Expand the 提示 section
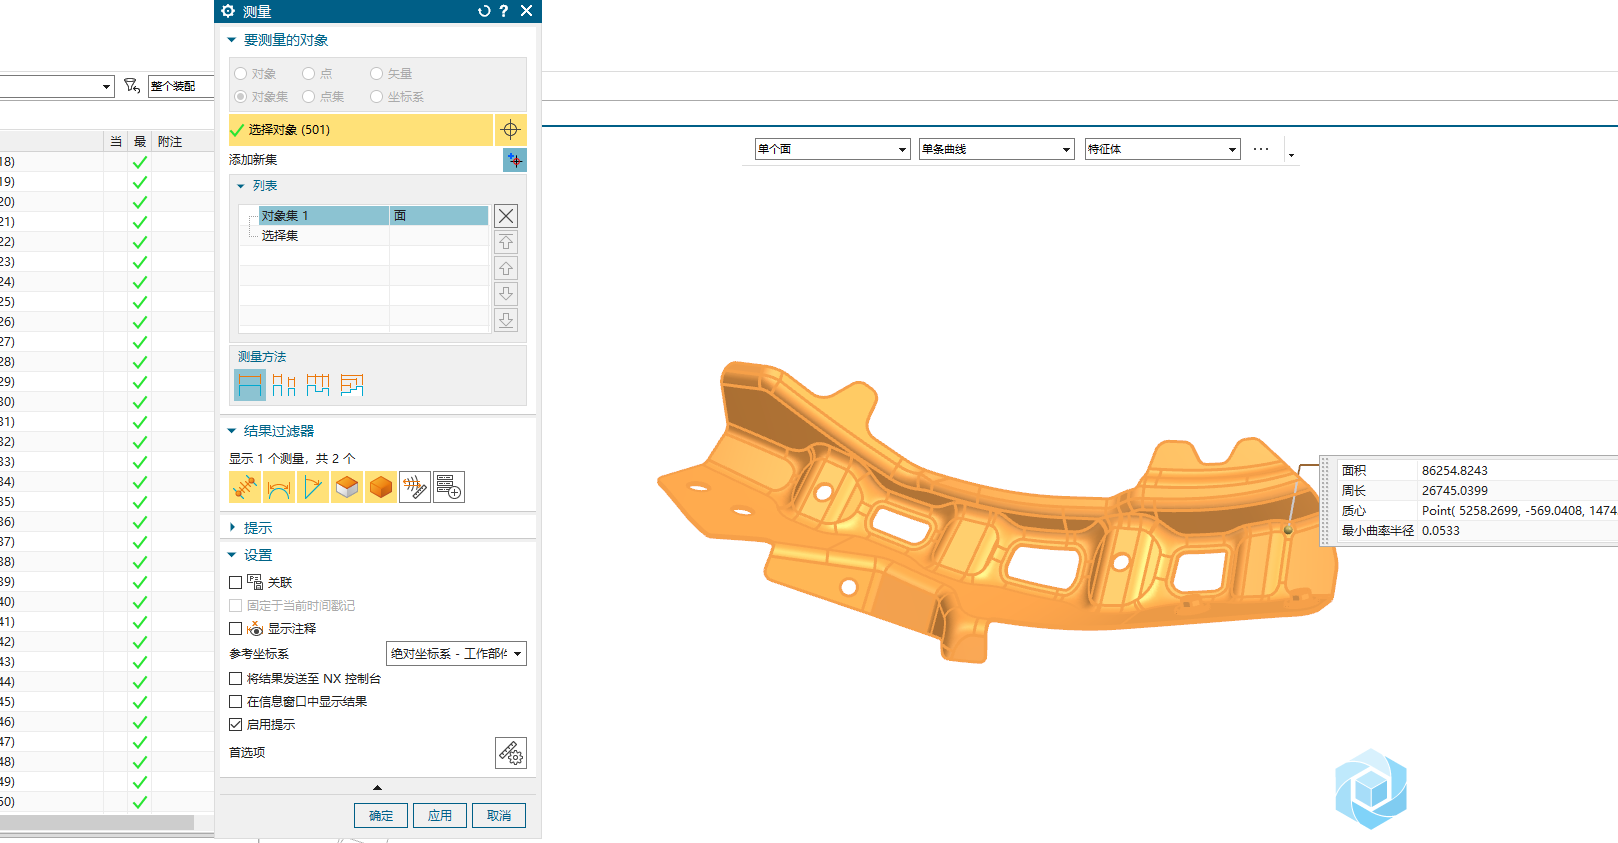This screenshot has height=843, width=1618. 232,527
